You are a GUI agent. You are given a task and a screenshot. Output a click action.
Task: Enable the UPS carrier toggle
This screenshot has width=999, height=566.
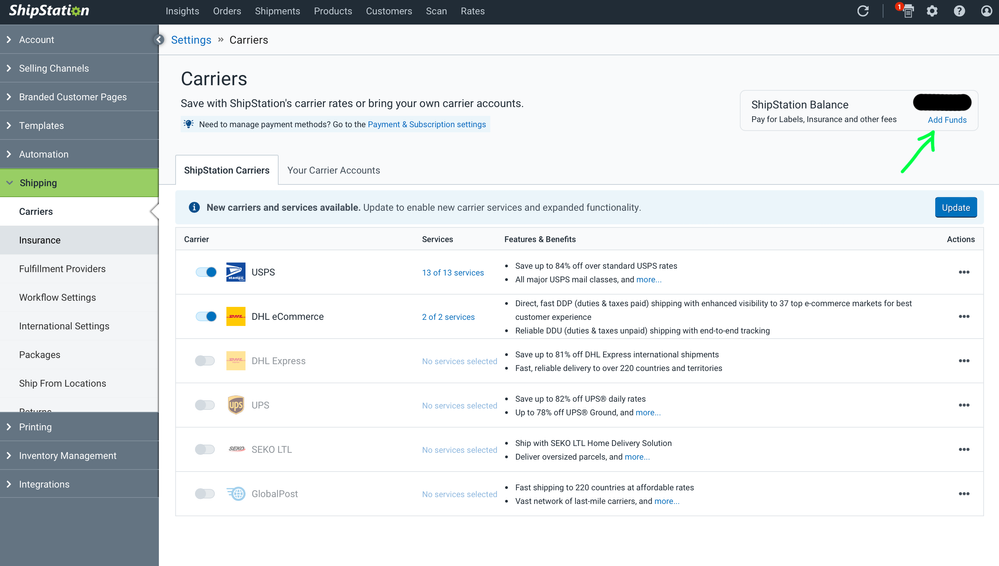pos(205,405)
